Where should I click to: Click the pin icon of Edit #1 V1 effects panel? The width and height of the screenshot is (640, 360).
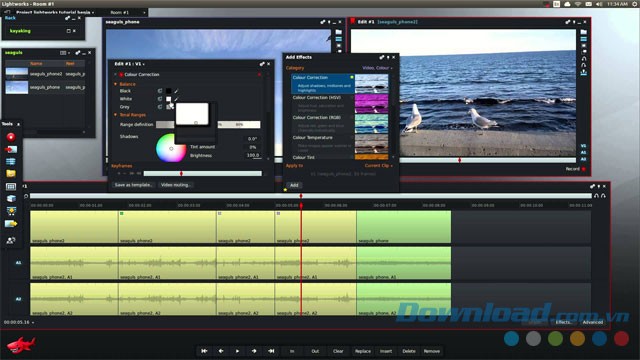pos(262,64)
